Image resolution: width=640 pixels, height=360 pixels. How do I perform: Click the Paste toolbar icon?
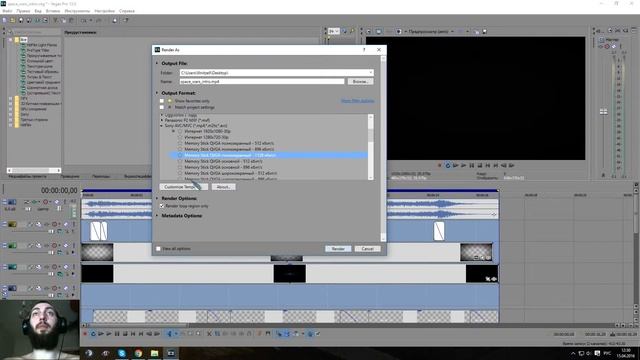coord(71,20)
